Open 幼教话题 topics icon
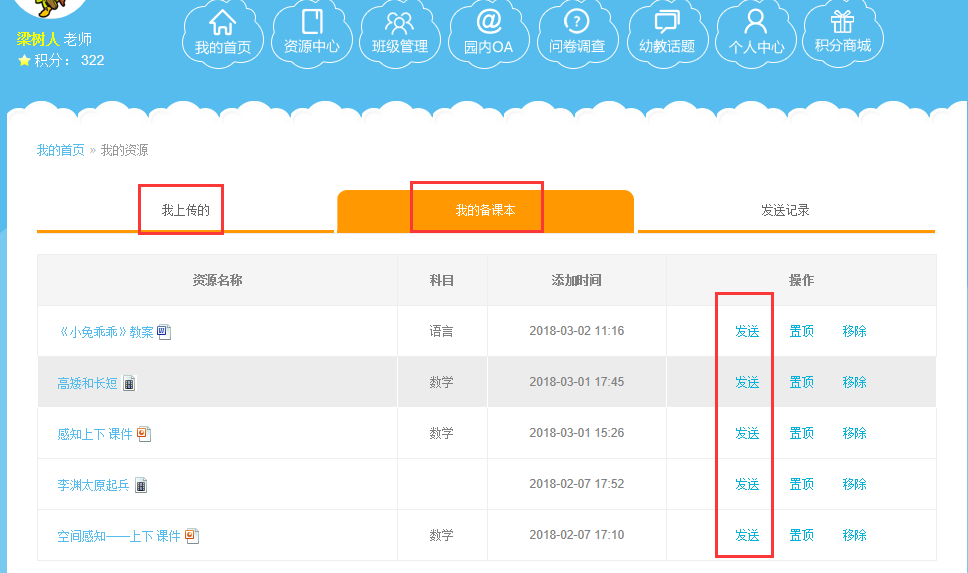The width and height of the screenshot is (968, 573). [x=667, y=34]
